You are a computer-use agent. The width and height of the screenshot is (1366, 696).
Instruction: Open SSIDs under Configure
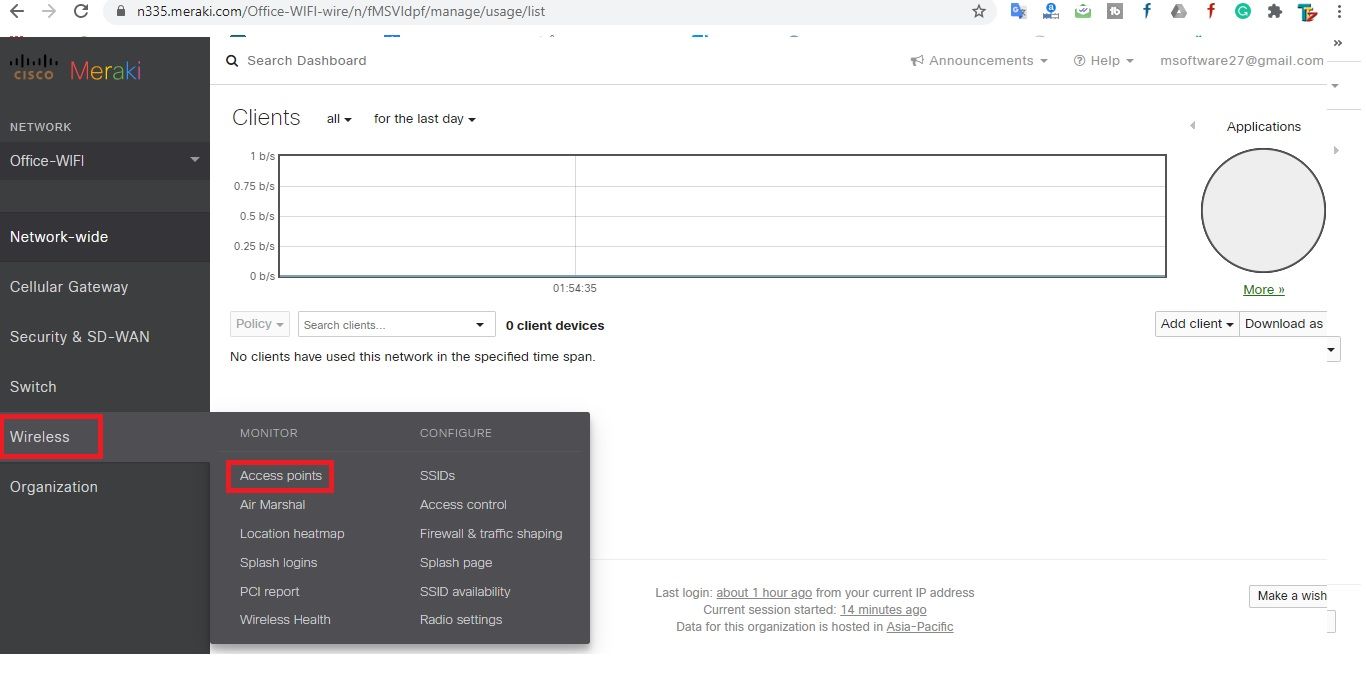(x=437, y=476)
